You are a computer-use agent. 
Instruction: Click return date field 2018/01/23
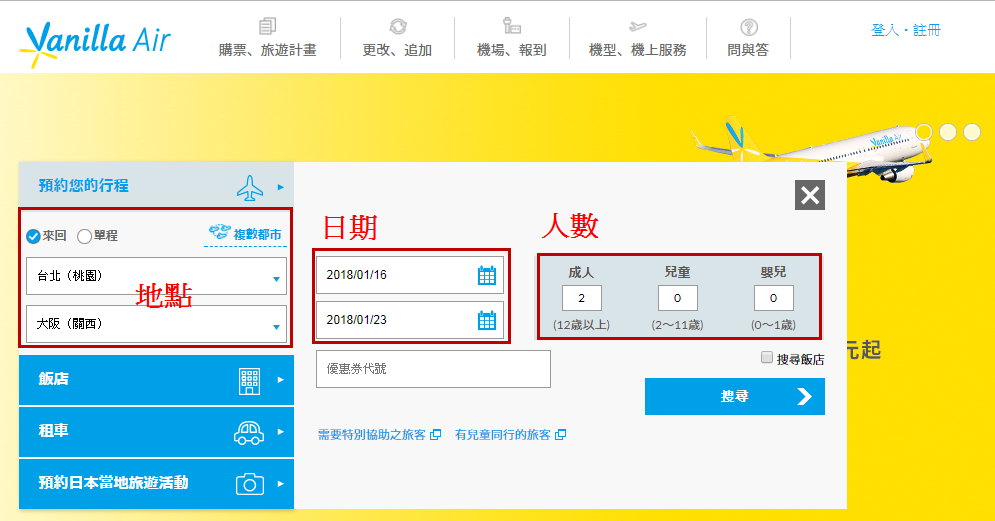410,320
